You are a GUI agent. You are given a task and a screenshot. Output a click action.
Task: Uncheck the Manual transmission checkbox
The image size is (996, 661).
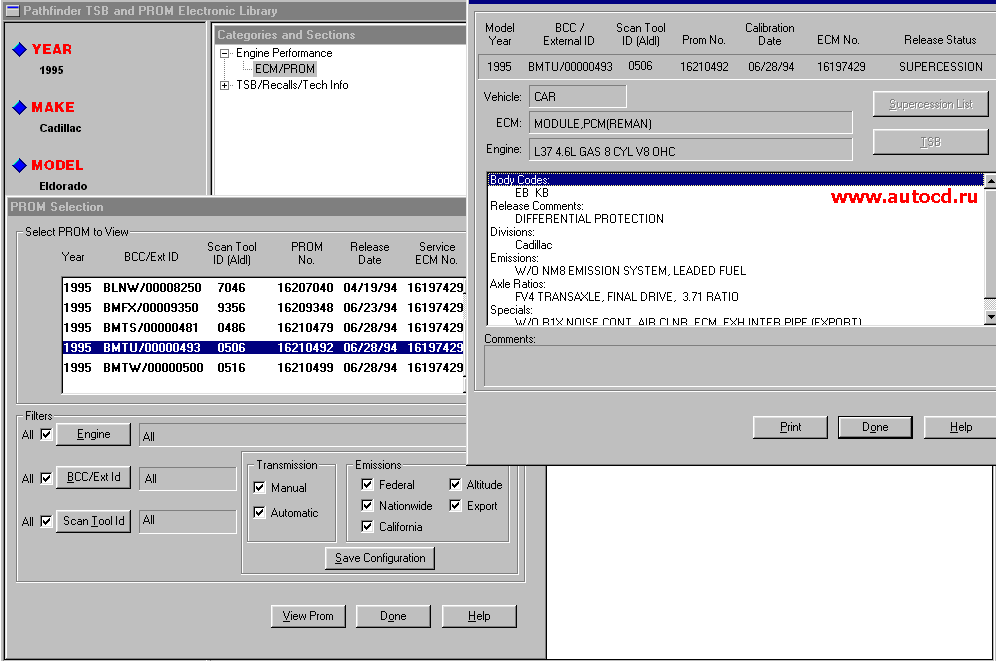point(259,487)
